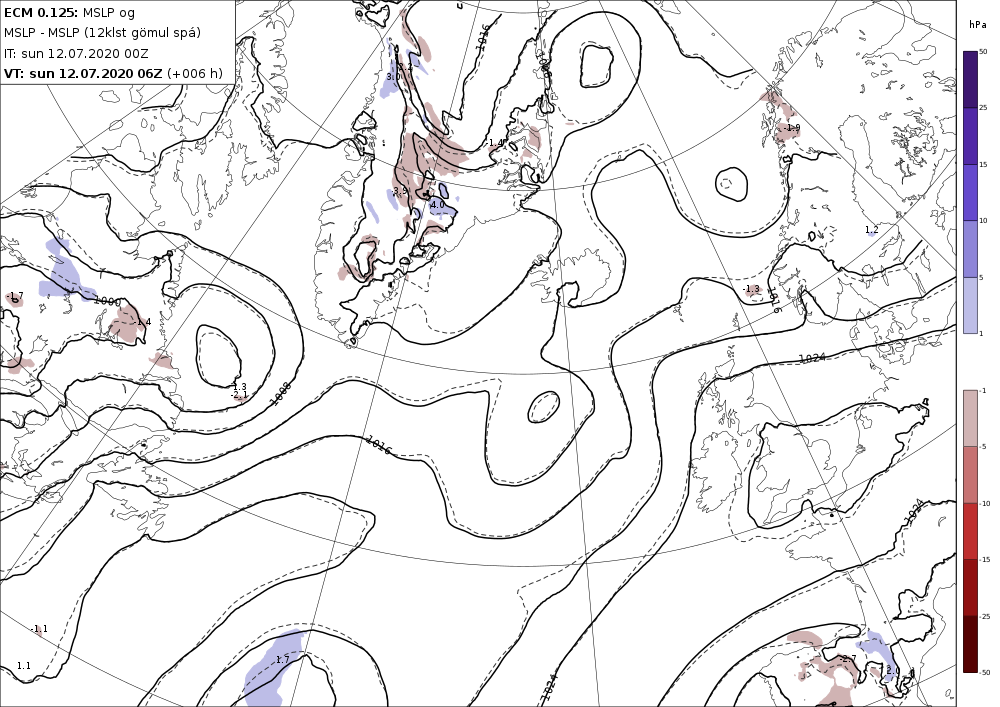The image size is (1000, 707).
Task: Click the pale pink legend band between -1 and -5
Action: (970, 418)
